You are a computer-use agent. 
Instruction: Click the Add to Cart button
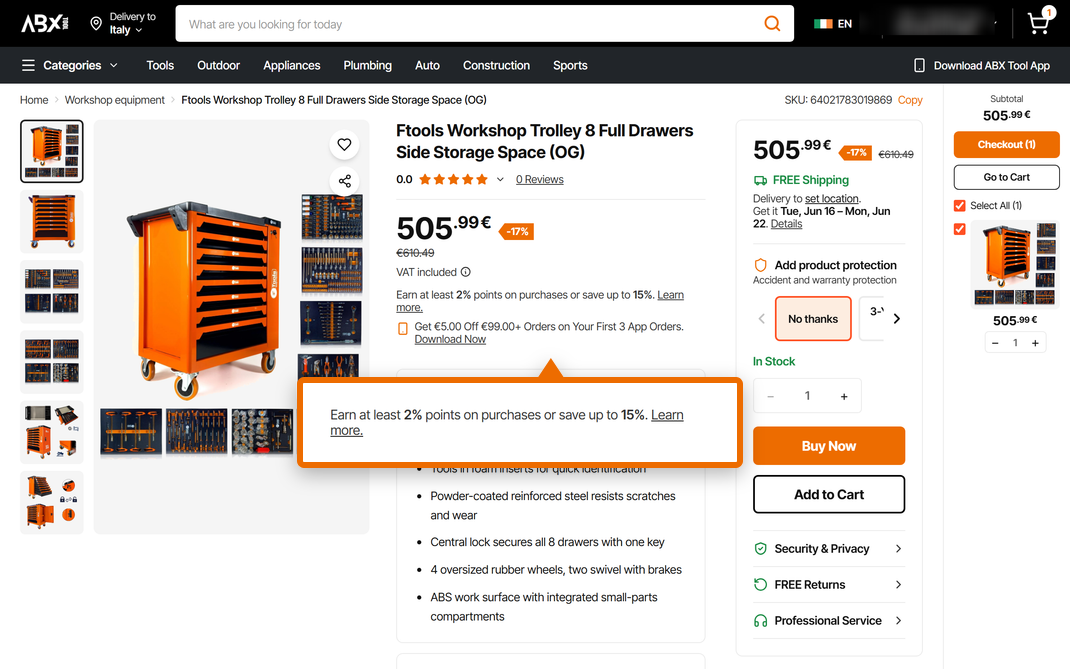pos(828,494)
